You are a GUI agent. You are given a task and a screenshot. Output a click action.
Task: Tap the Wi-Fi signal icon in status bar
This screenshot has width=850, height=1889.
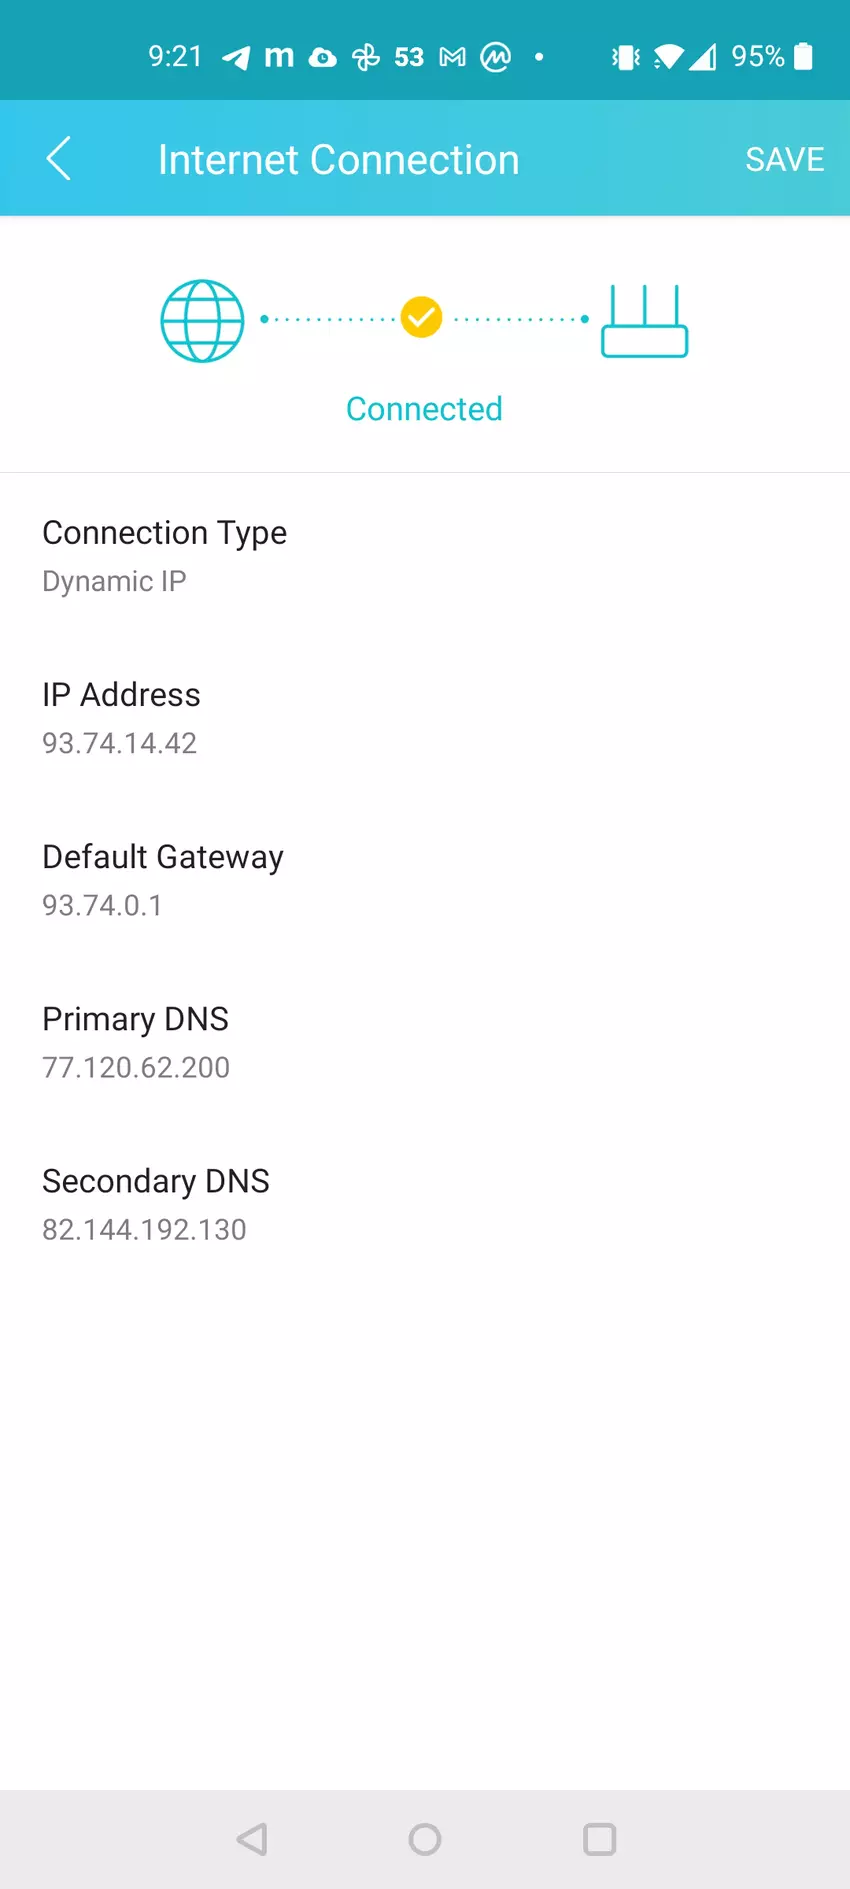(668, 58)
